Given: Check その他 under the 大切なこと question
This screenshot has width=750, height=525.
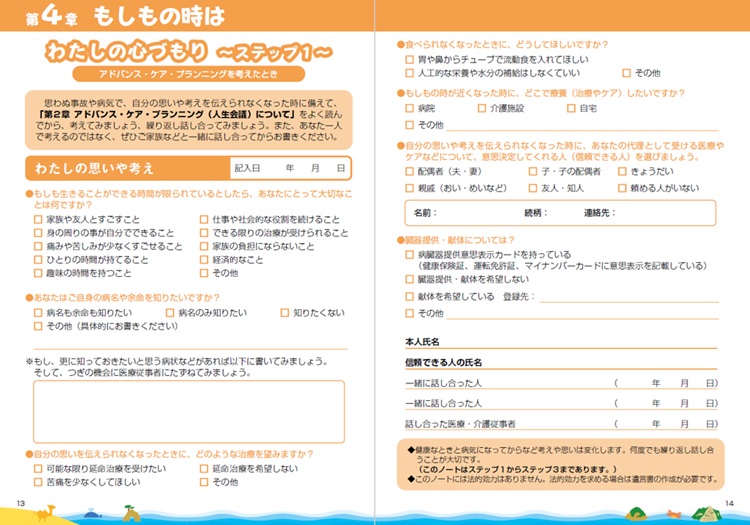Looking at the screenshot, I should point(204,273).
